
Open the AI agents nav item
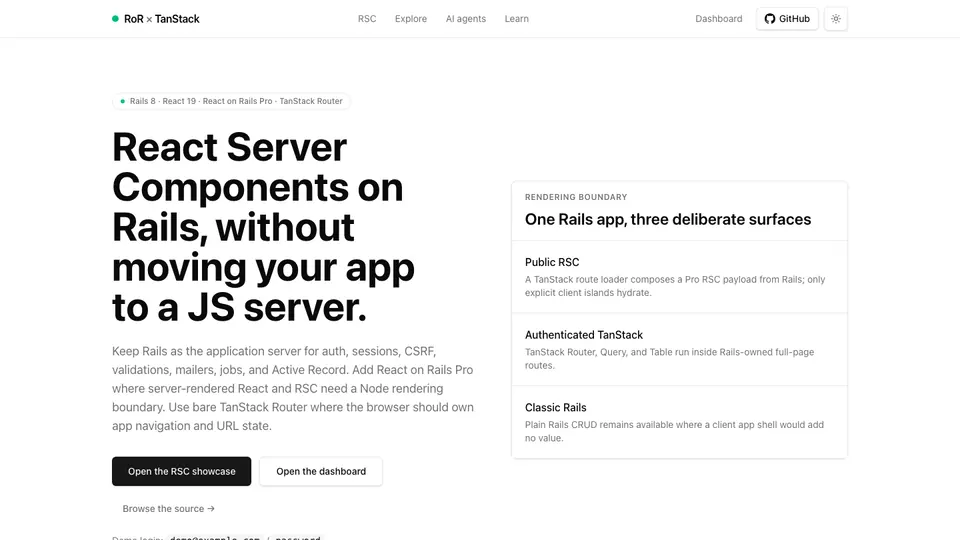(465, 19)
